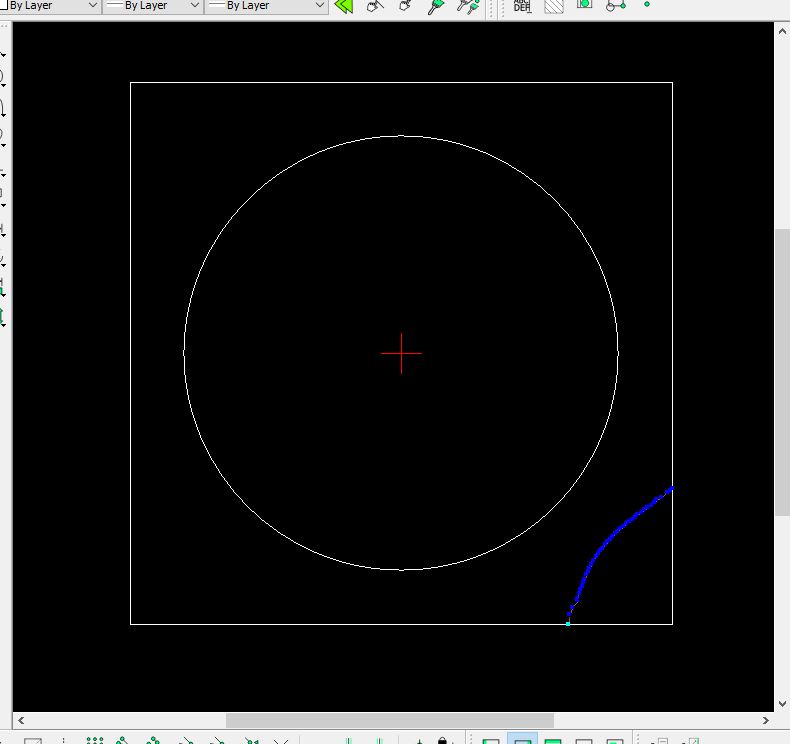Select the blue spline curve on the canvas
Viewport: 790px width, 744px height.
tap(605, 543)
